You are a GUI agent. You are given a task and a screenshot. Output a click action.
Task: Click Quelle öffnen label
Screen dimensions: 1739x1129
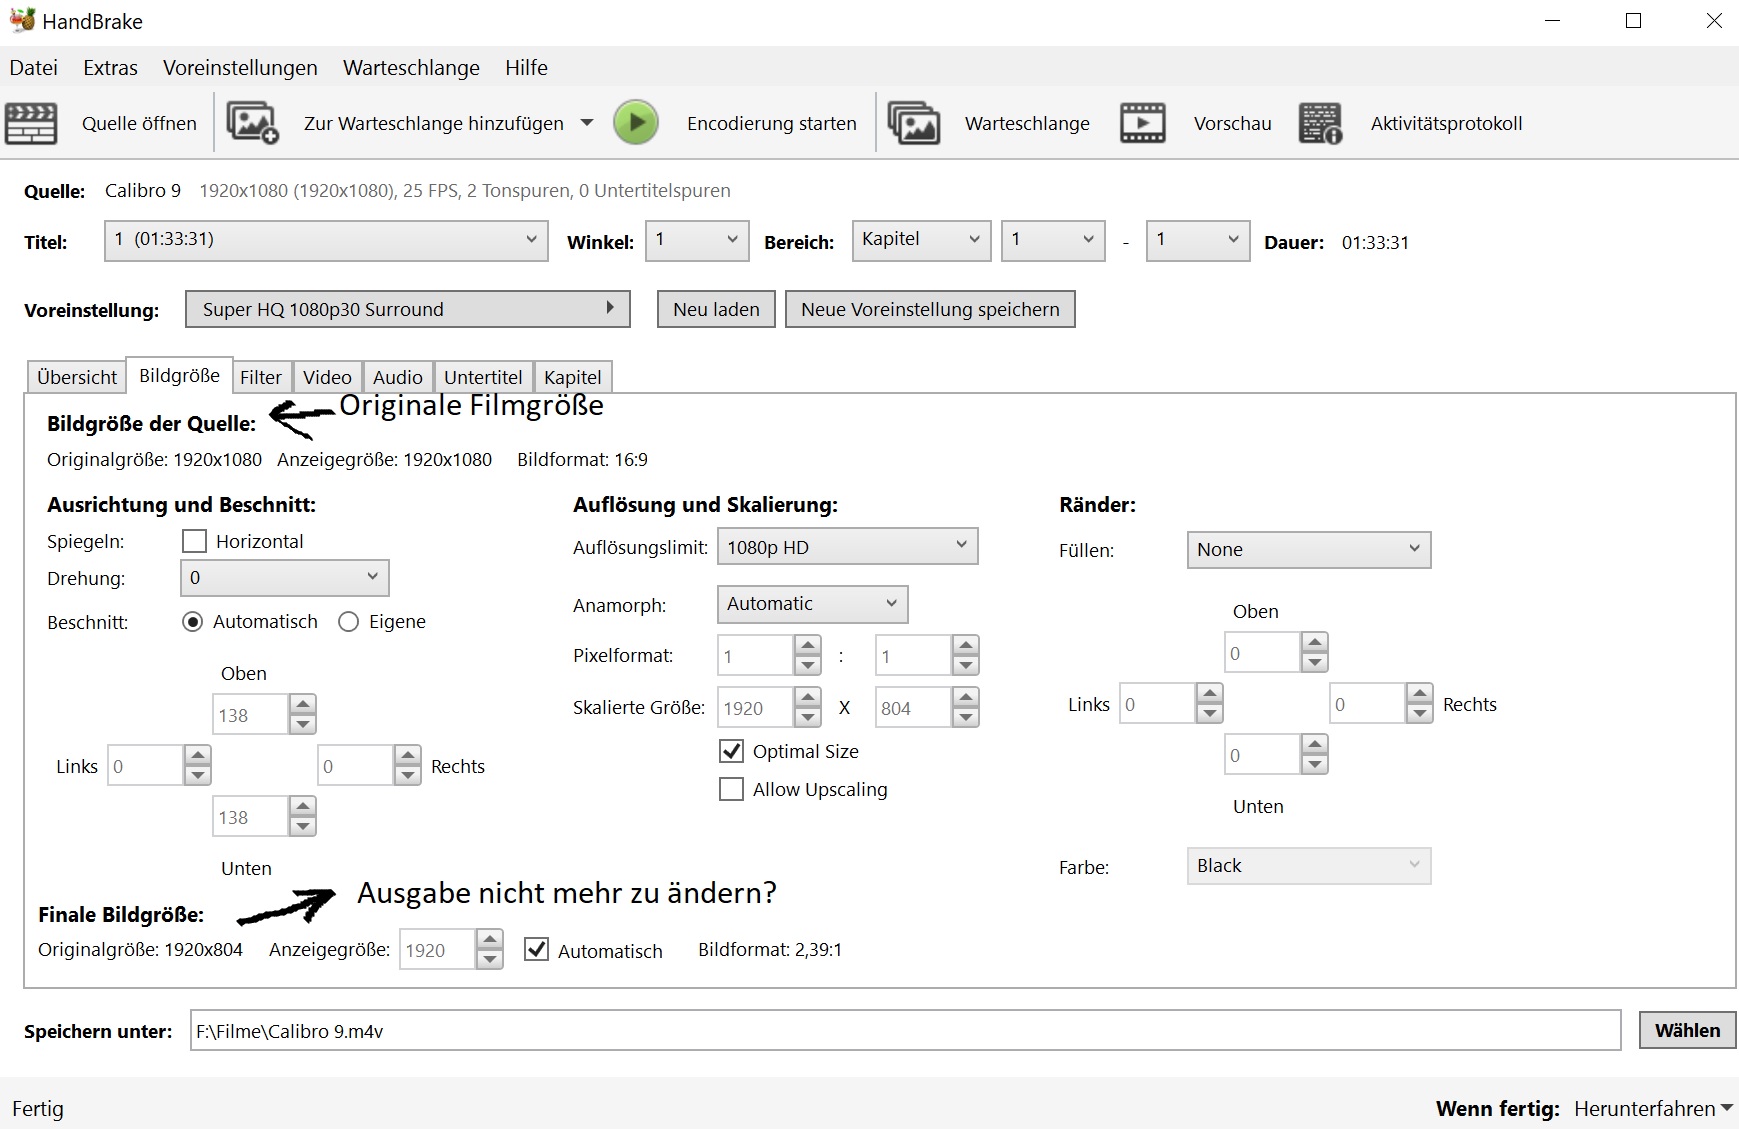coord(139,123)
